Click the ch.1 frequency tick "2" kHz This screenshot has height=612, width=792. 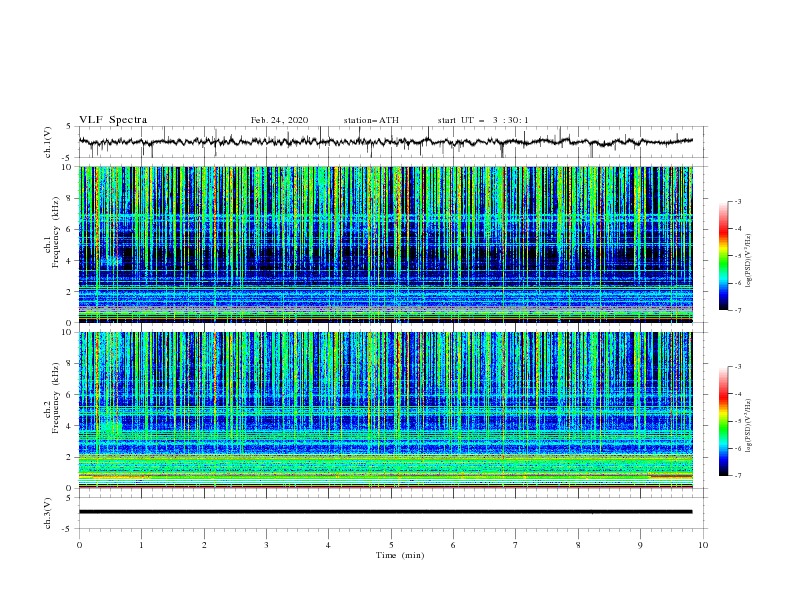click(x=70, y=291)
